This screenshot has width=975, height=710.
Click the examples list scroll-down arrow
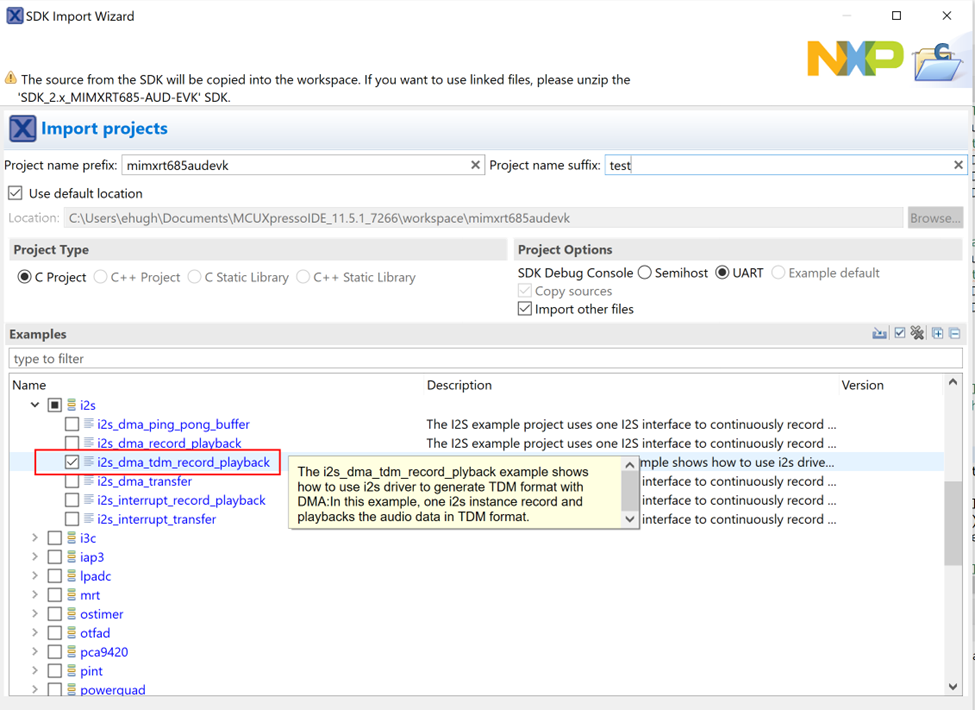[953, 686]
